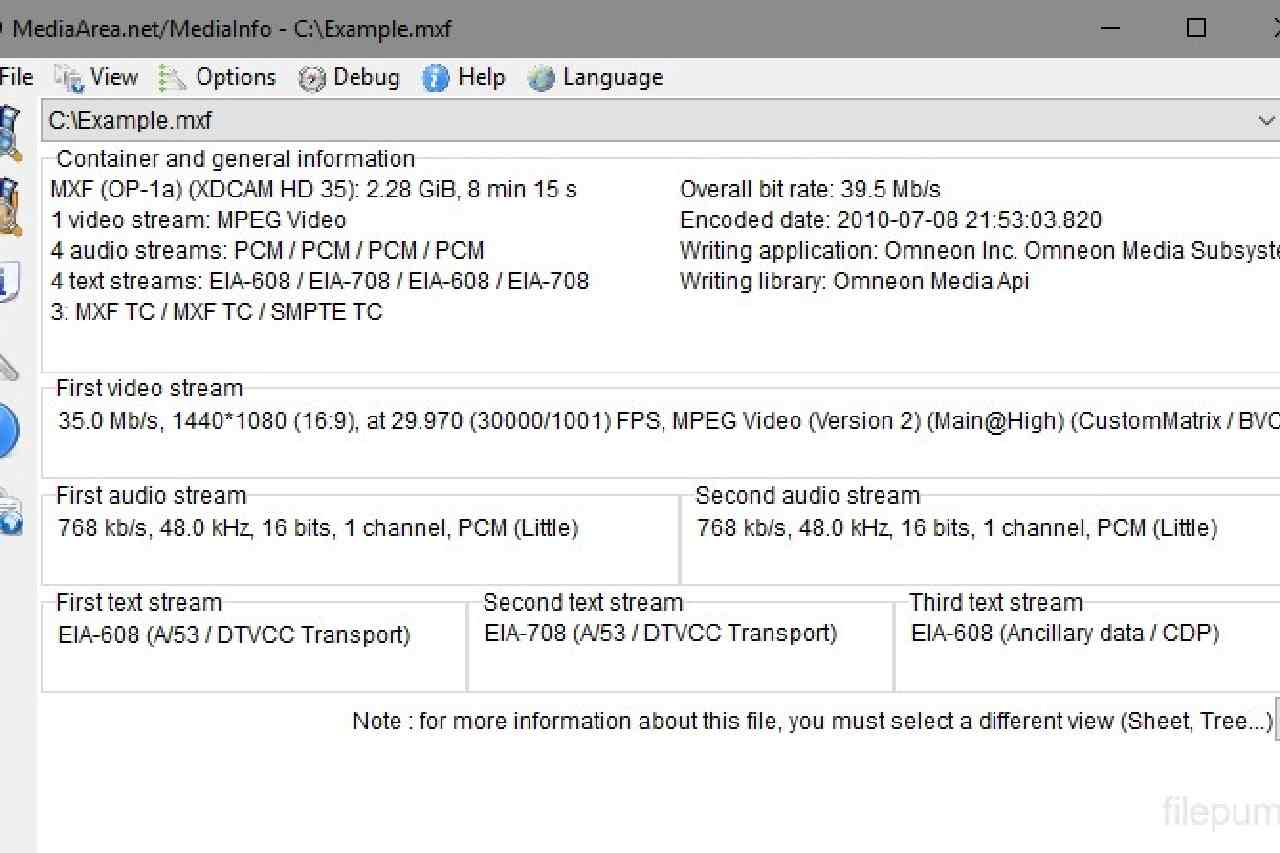
Task: Maximize the MediaInfo window
Action: tap(1196, 28)
